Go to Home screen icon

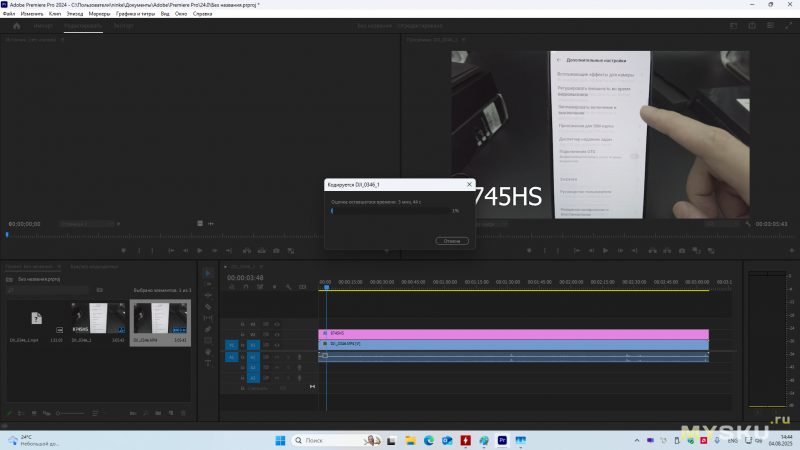[x=16, y=26]
